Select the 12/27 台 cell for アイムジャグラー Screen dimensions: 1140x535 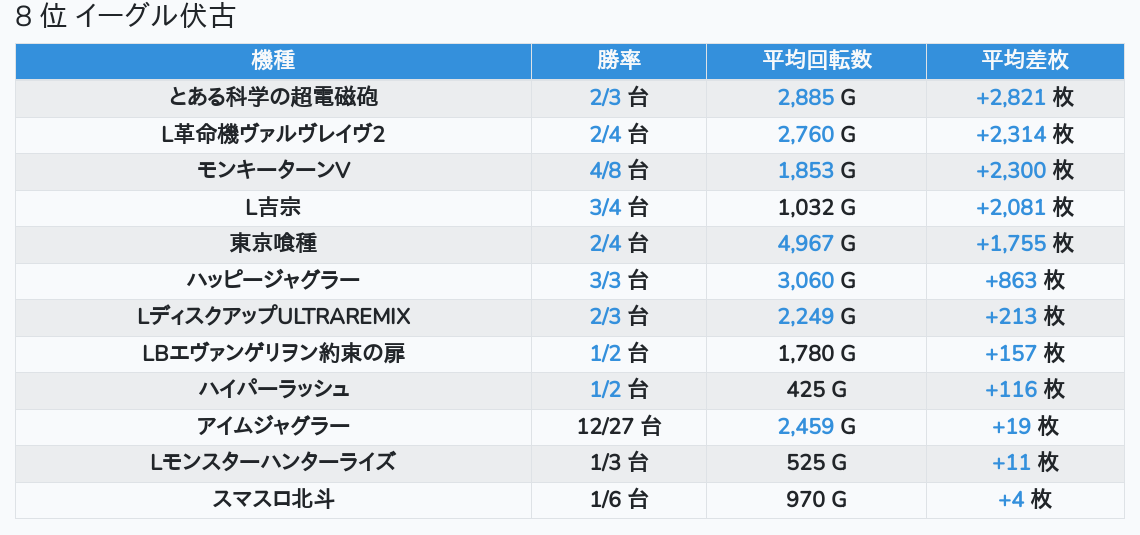[x=618, y=426]
